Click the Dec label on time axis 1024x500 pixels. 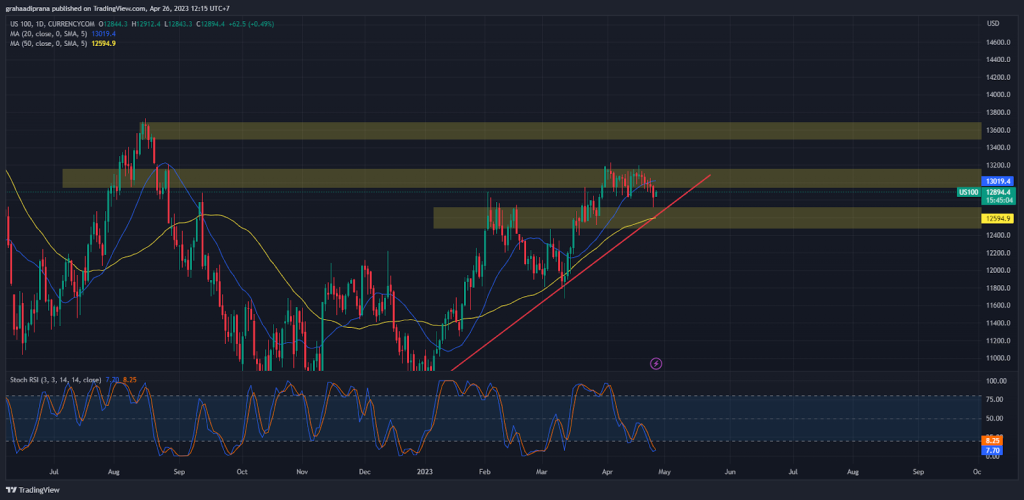click(x=364, y=471)
